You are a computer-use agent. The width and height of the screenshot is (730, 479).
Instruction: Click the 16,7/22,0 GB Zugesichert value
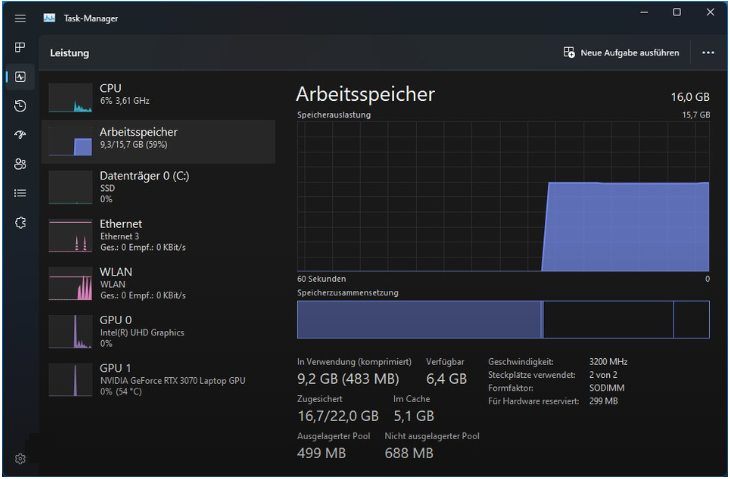[338, 416]
